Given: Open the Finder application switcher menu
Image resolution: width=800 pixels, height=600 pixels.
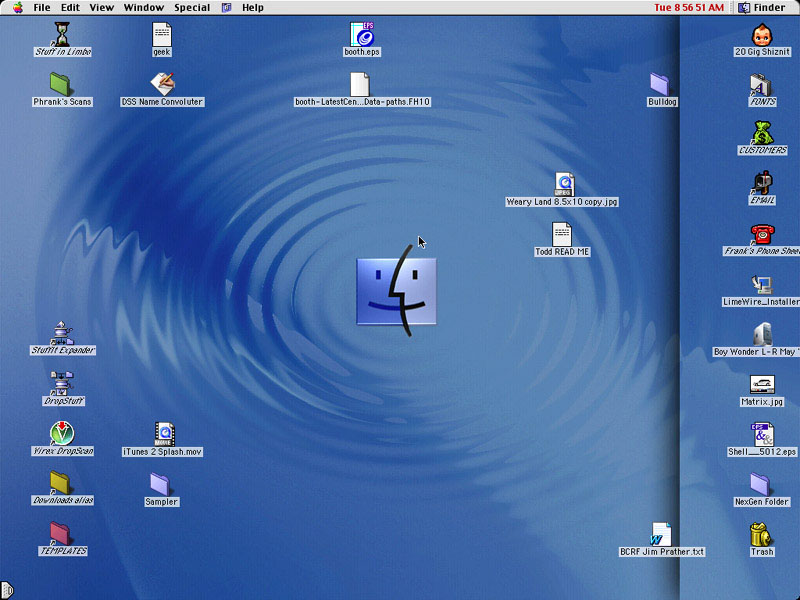Looking at the screenshot, I should point(763,8).
